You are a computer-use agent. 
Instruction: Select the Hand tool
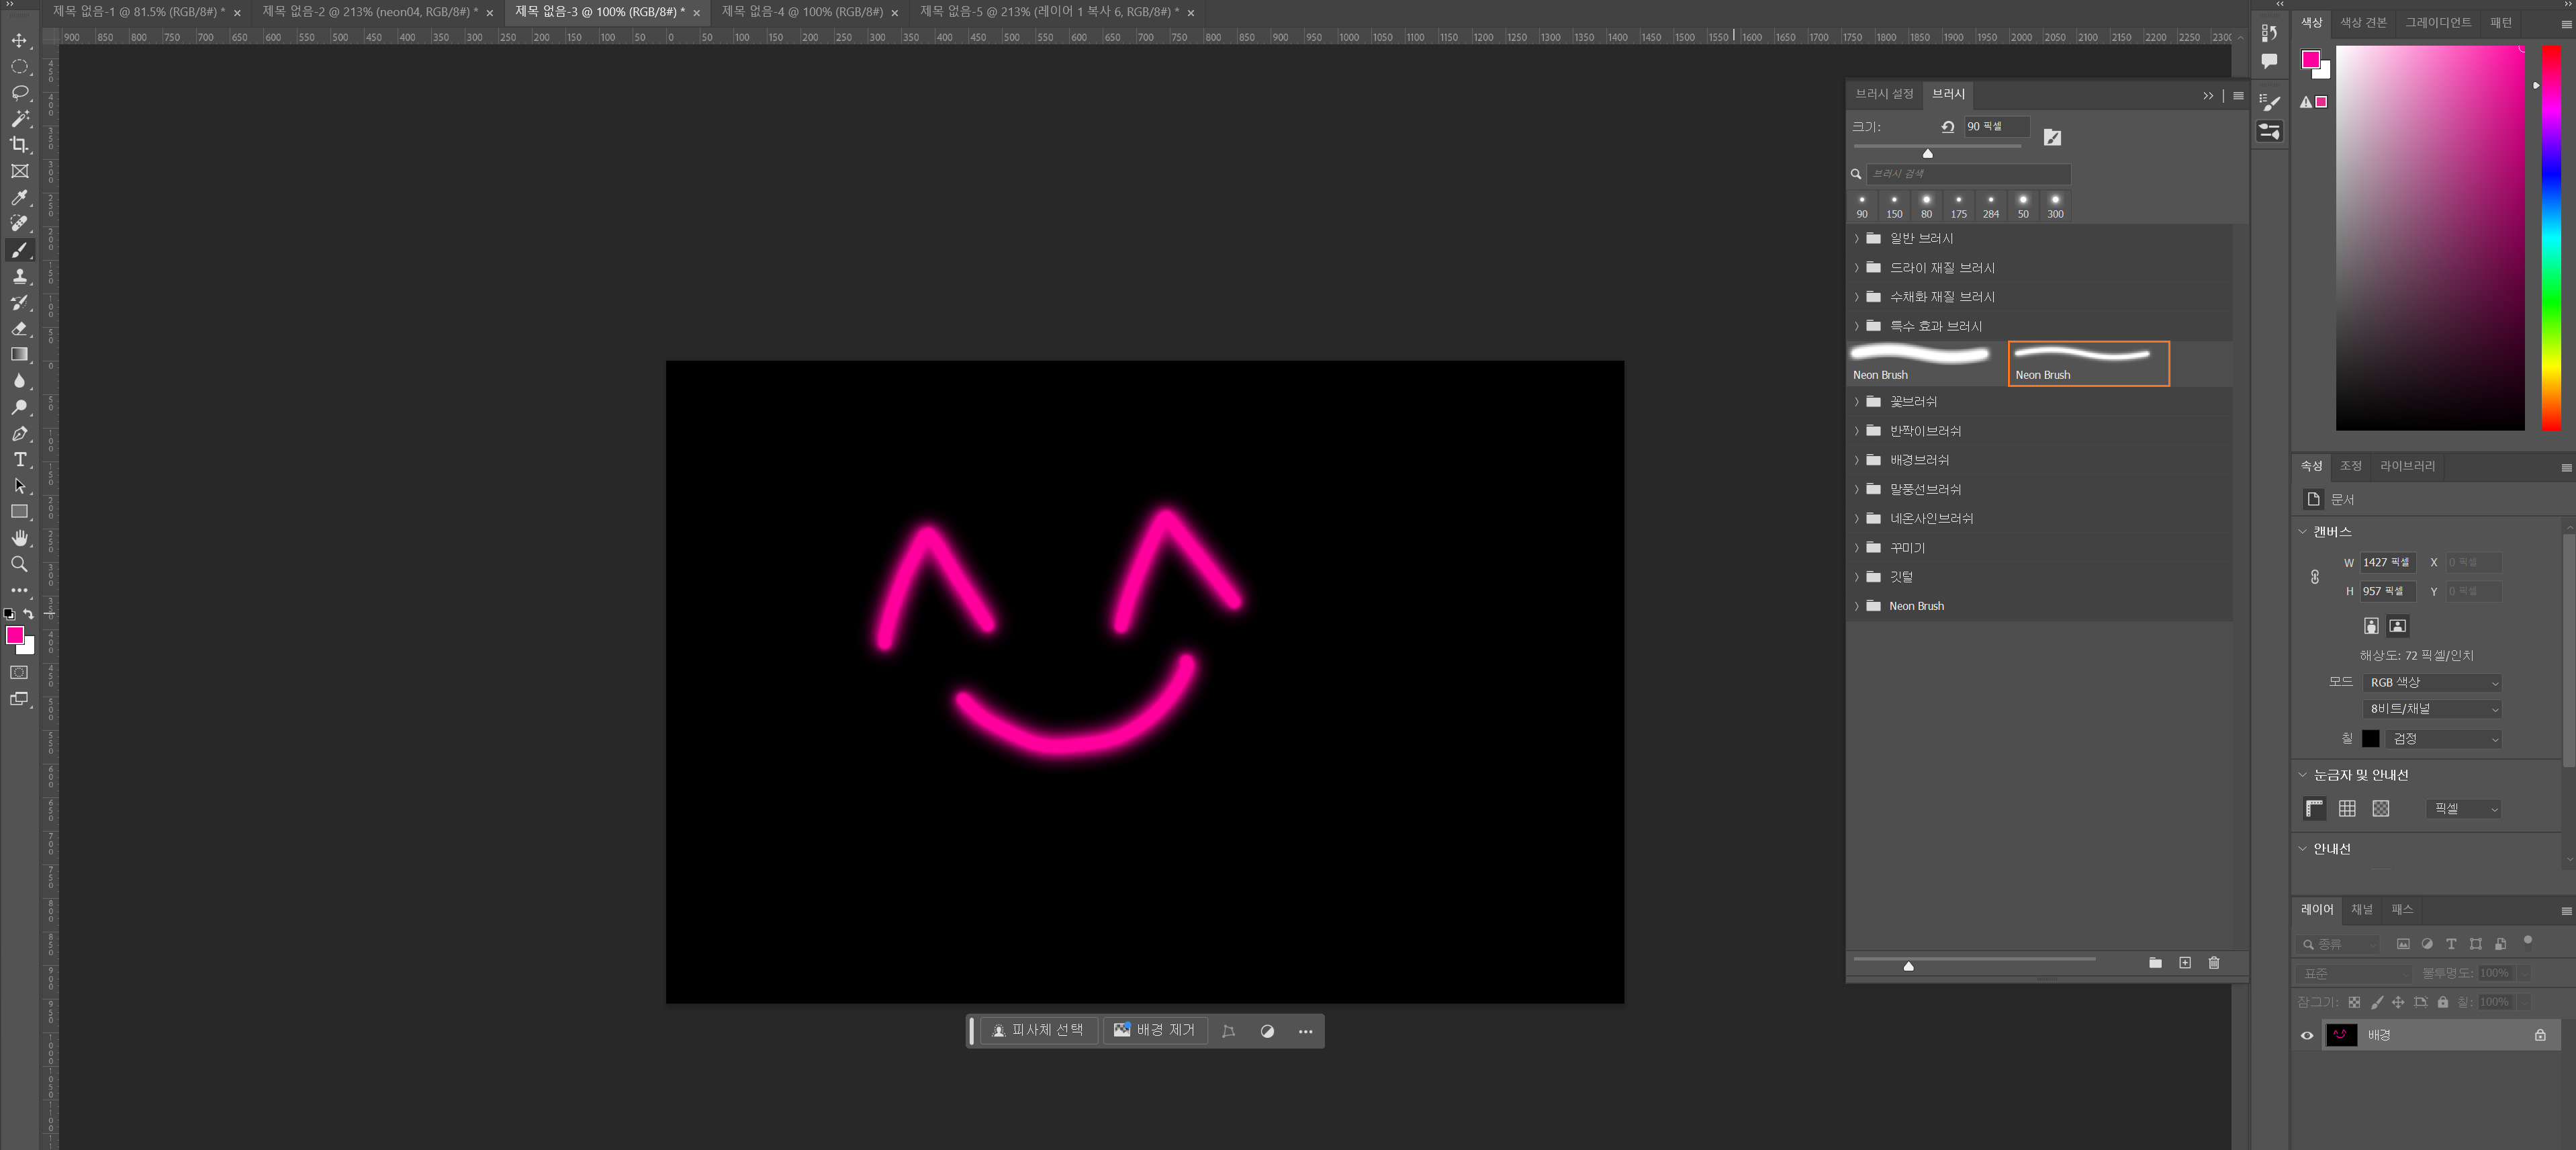tap(19, 538)
